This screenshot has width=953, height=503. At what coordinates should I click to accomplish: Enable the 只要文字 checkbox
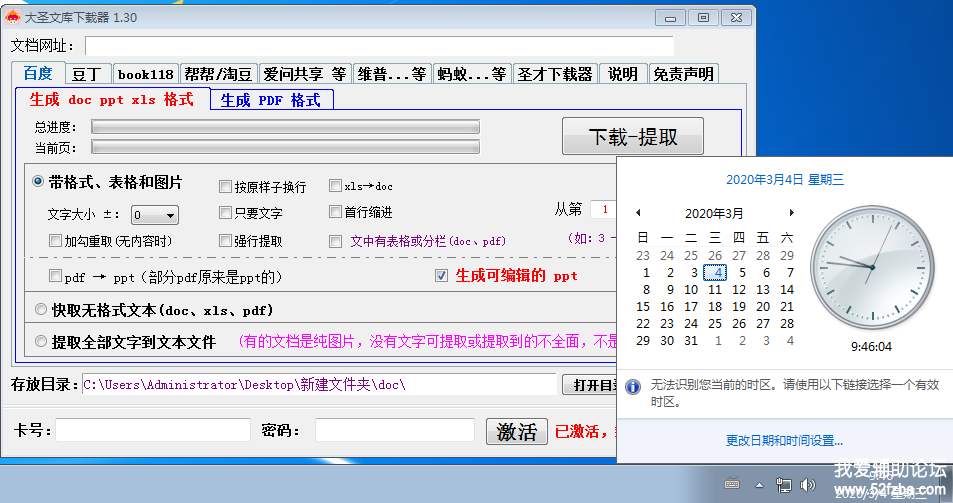225,213
